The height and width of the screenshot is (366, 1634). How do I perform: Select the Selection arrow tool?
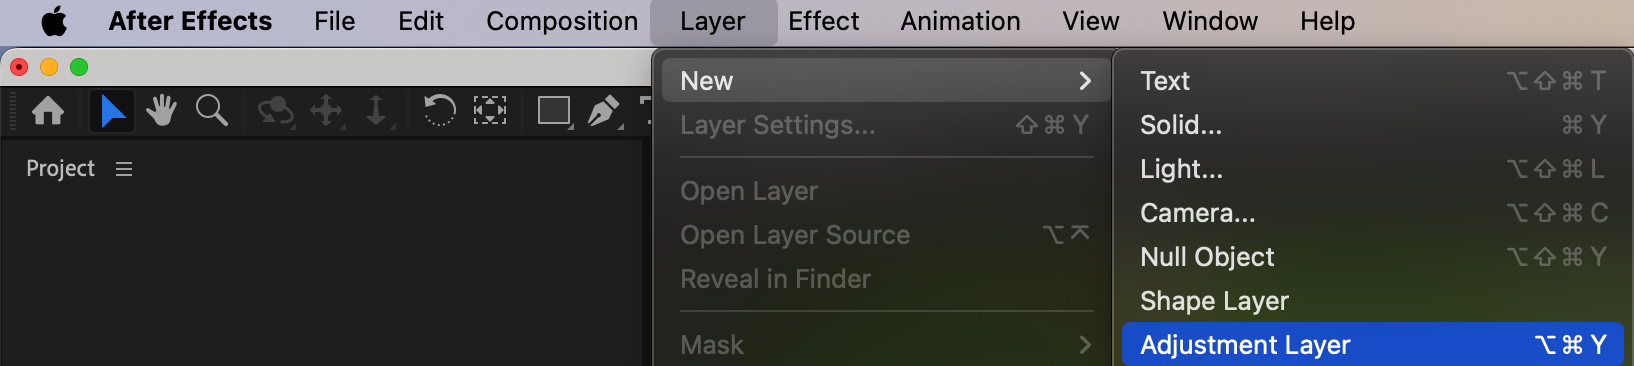tap(112, 110)
